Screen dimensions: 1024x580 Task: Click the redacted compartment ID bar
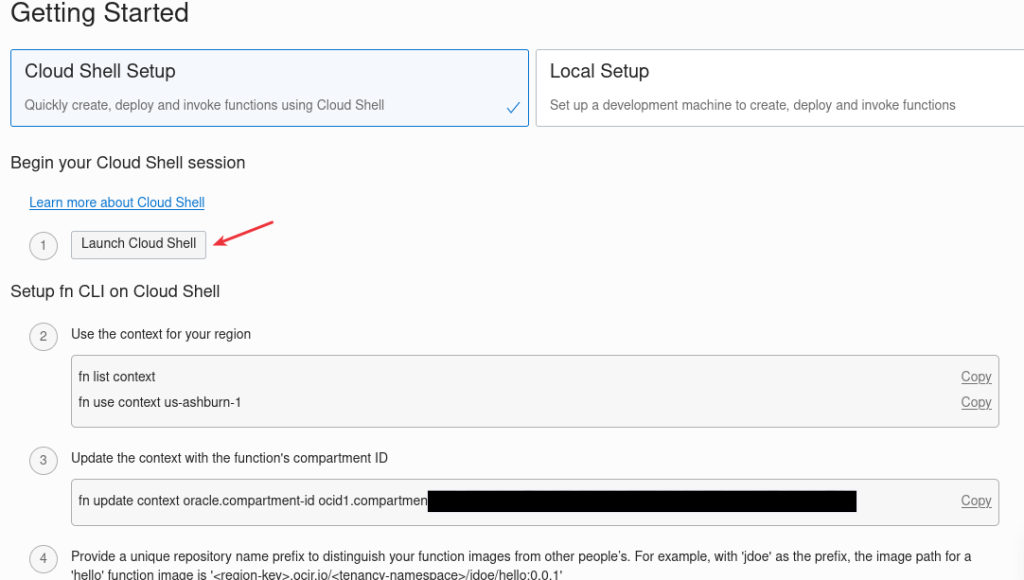coord(642,501)
